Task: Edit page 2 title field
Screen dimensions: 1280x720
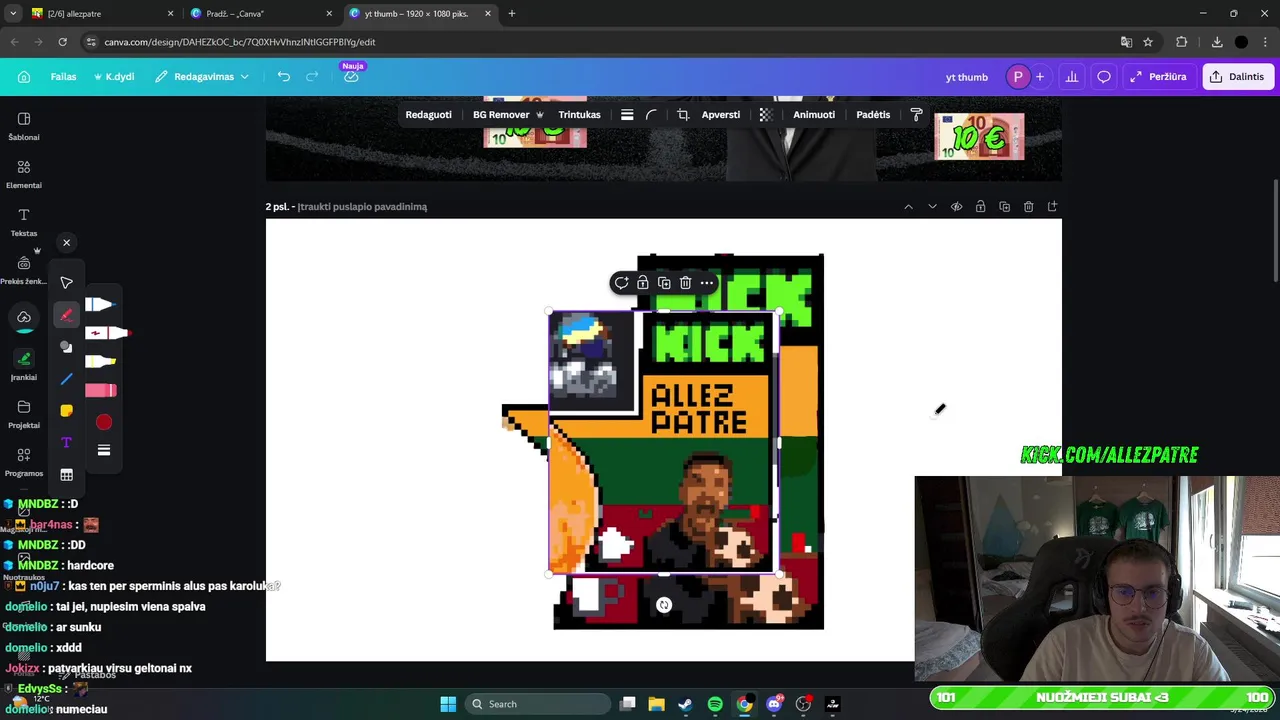Action: [363, 207]
